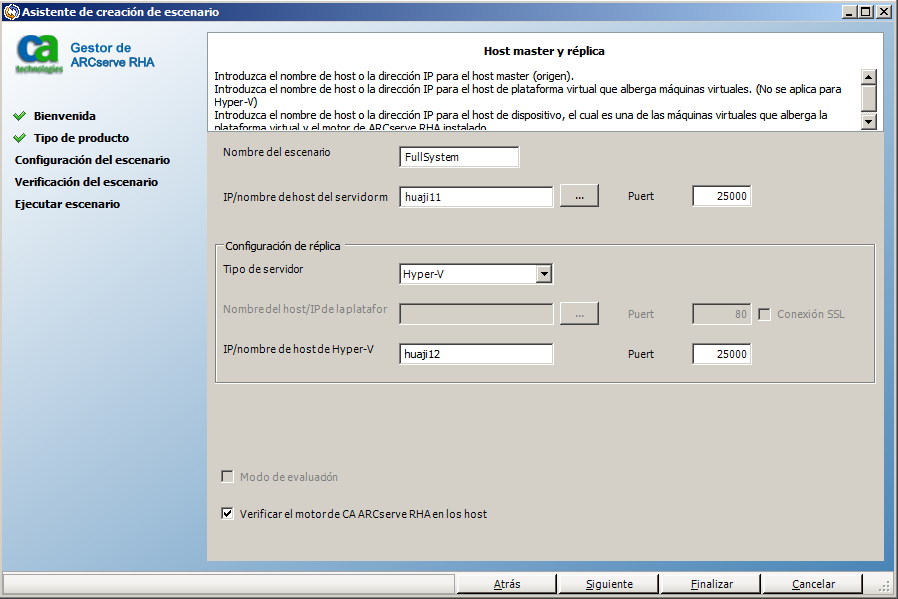Click the wizard icon in the title bar
This screenshot has height=599, width=898.
point(11,11)
